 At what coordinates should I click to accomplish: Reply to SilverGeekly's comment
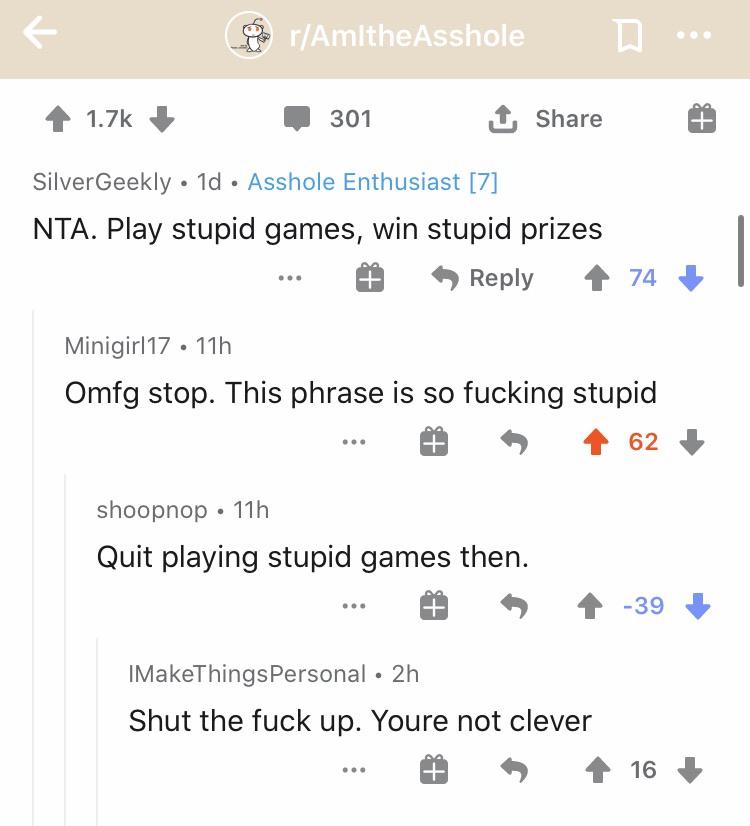tap(483, 278)
